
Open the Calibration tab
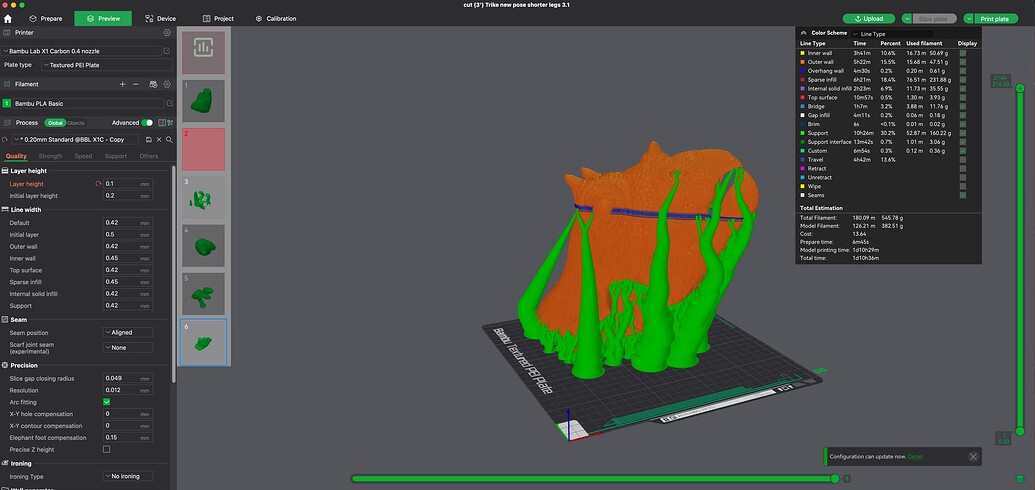click(276, 18)
